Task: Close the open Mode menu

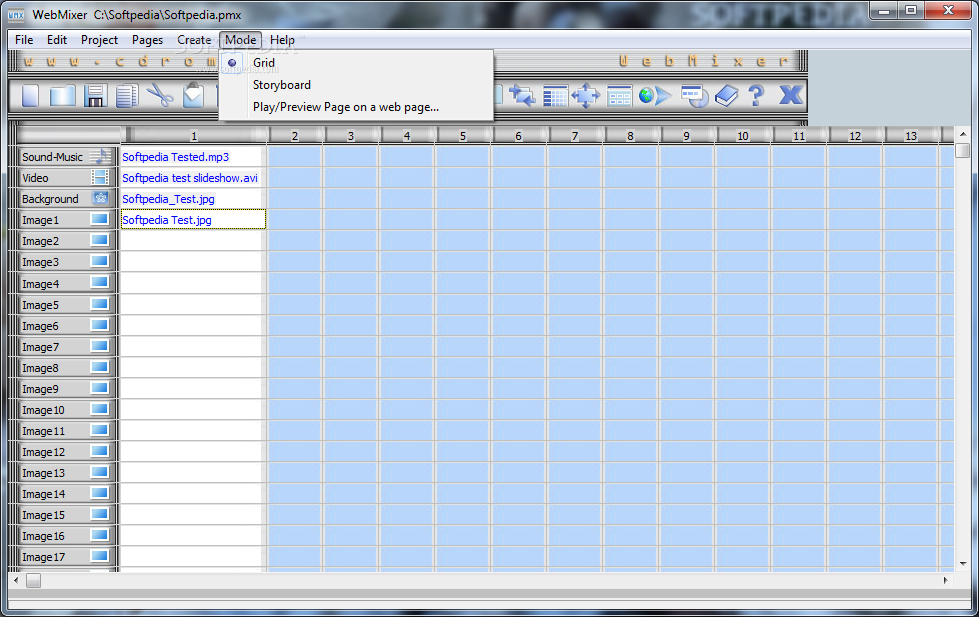Action: 240,40
